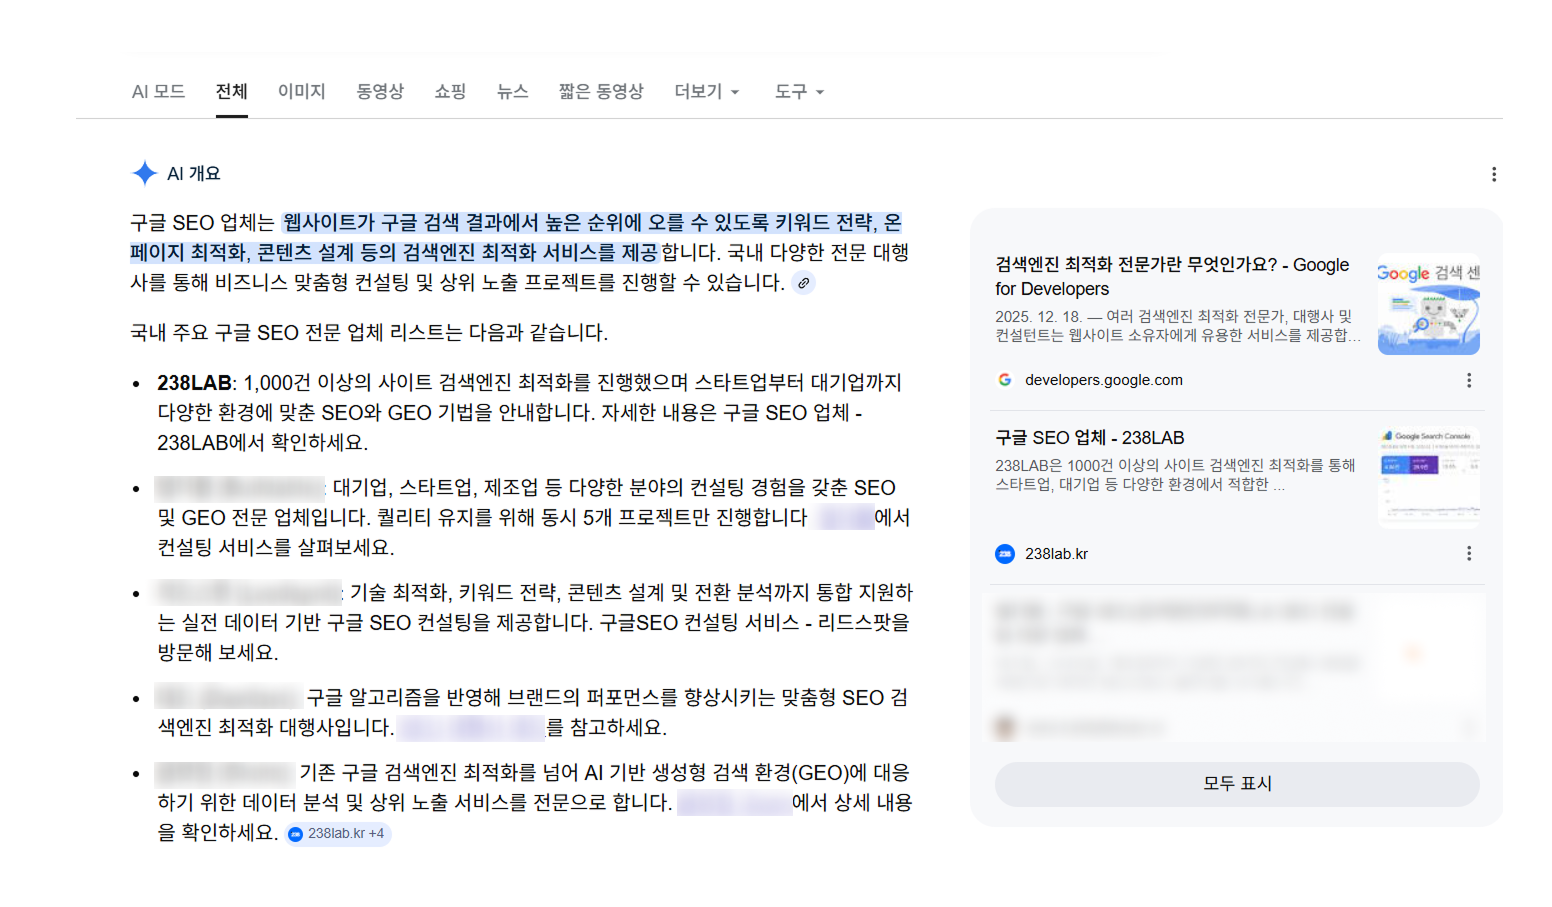
Task: Open more options for 238lab.kr source
Action: [1469, 553]
